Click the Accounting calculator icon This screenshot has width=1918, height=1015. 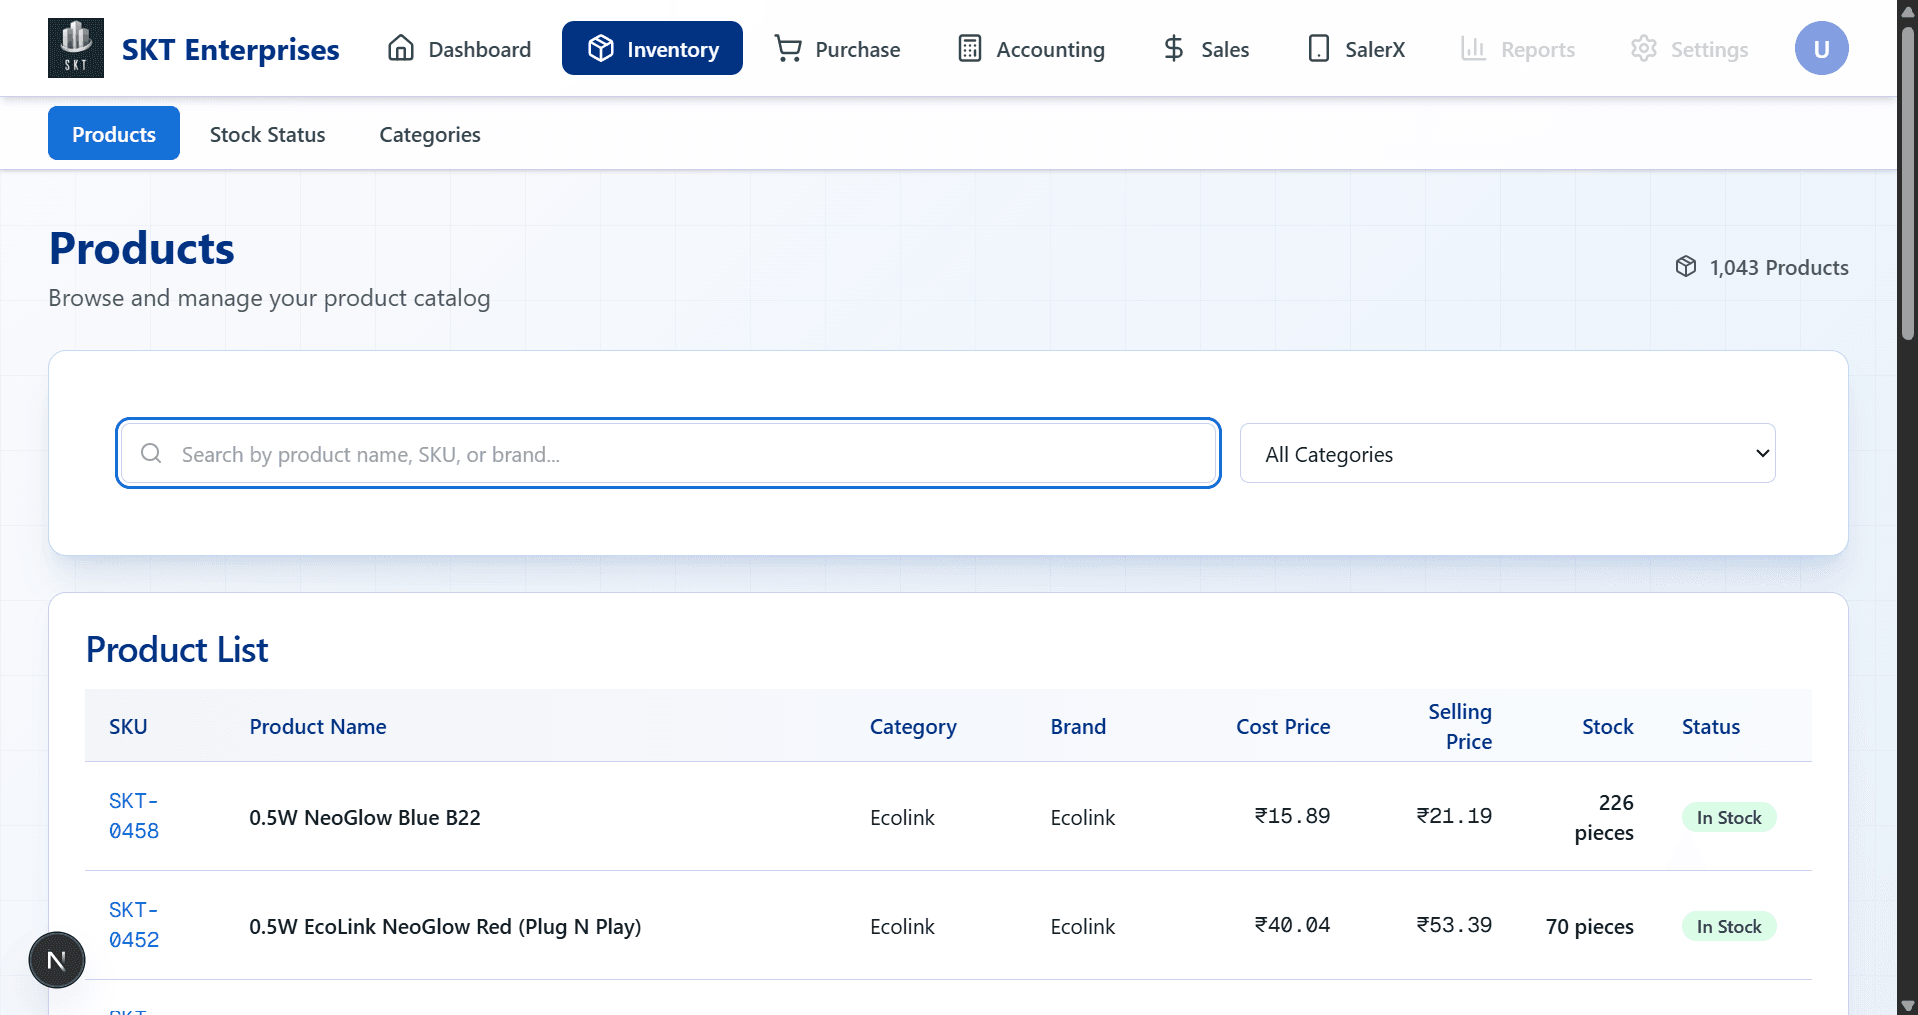(969, 48)
